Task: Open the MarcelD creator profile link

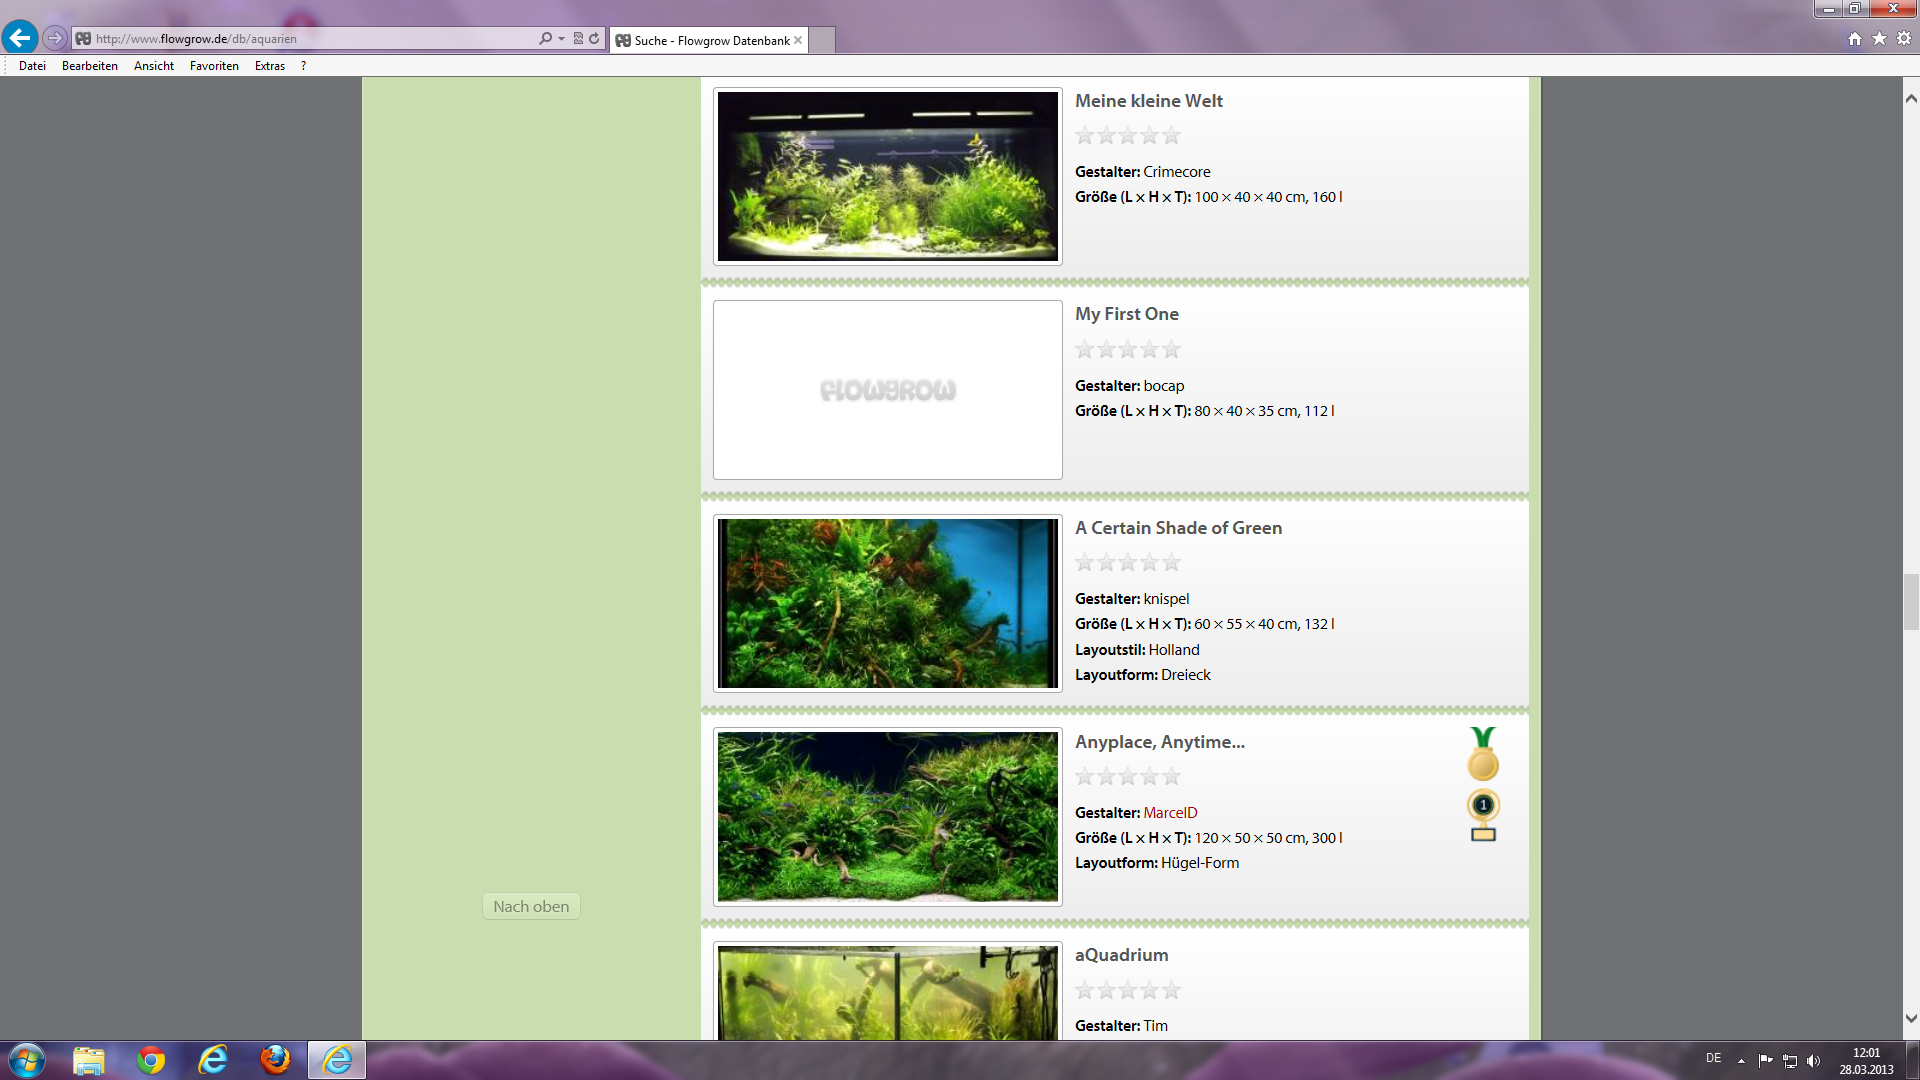Action: 1170,813
